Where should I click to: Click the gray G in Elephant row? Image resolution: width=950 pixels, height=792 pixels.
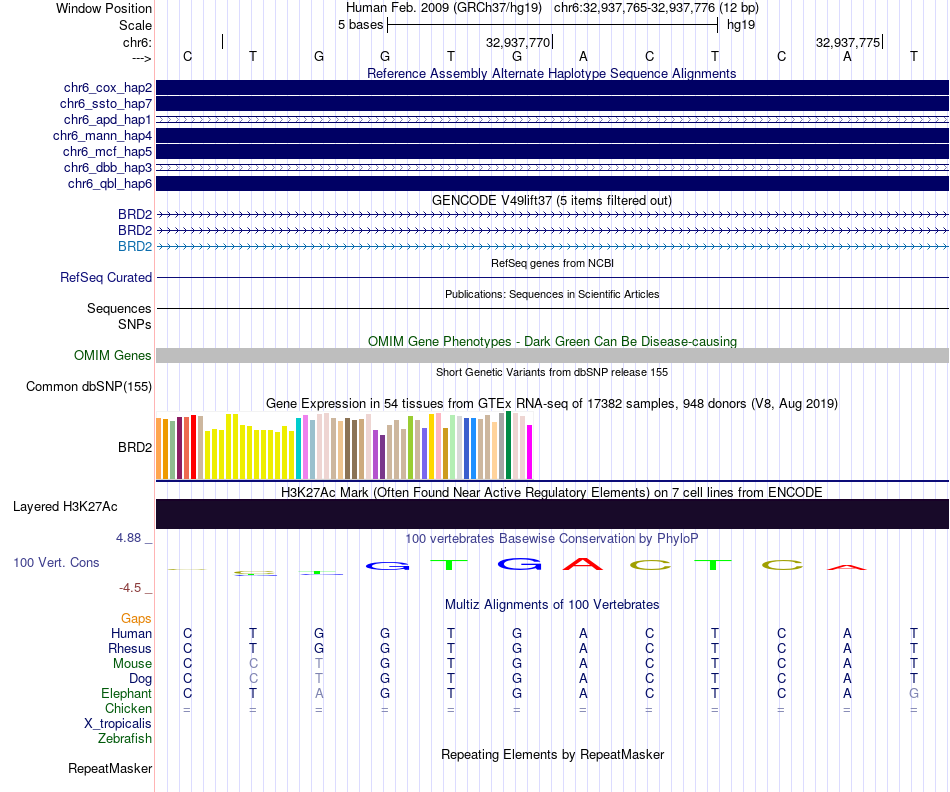click(x=913, y=694)
